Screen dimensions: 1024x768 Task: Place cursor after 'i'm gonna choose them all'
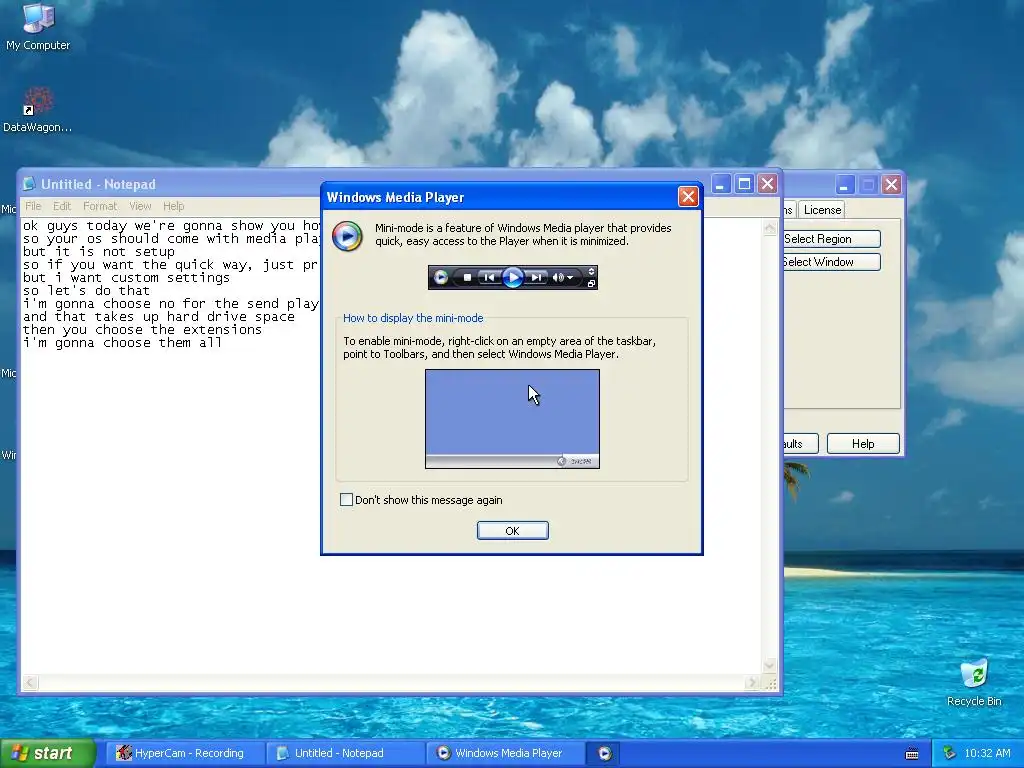[223, 343]
